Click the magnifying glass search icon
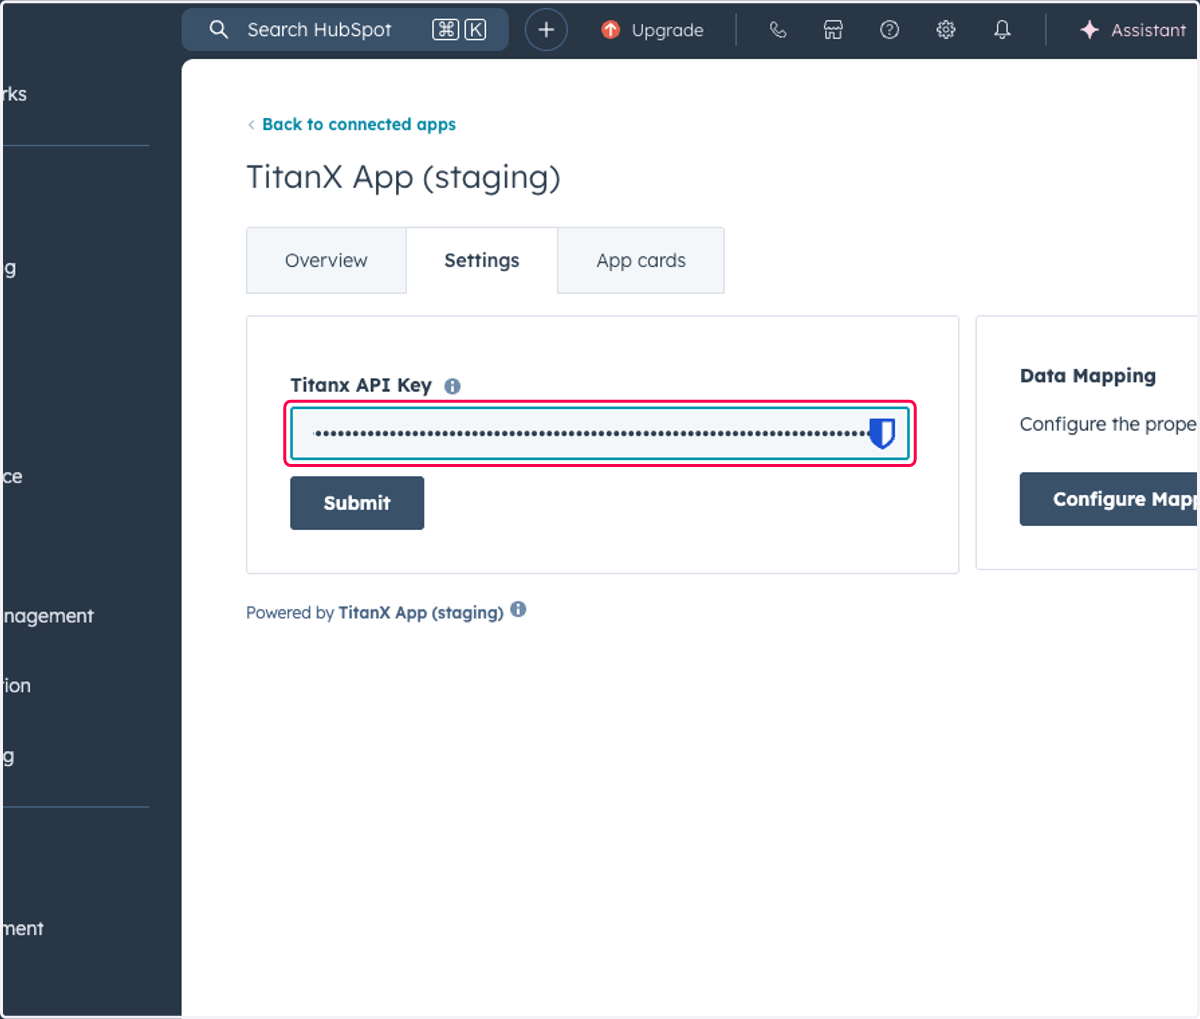 (x=219, y=30)
